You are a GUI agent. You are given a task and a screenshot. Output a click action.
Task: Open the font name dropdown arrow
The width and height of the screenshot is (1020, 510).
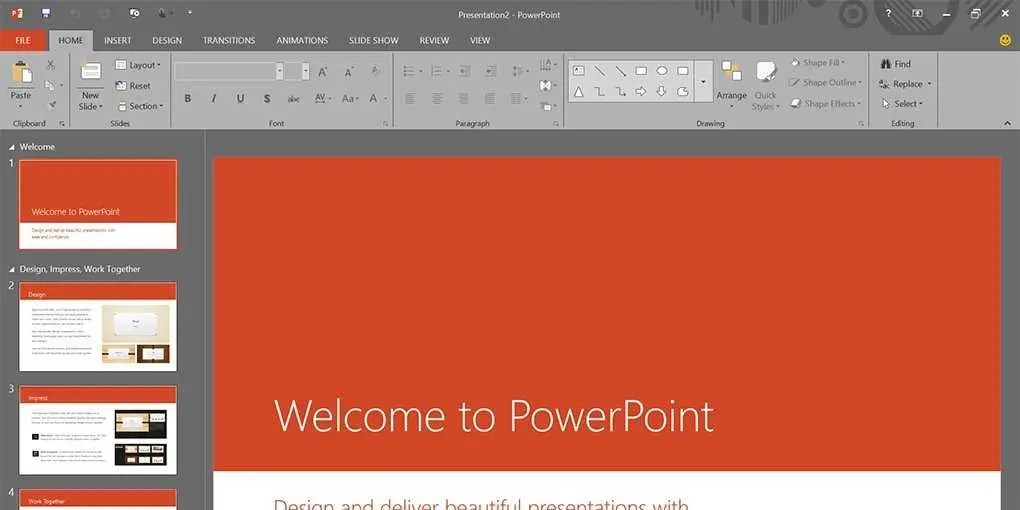[x=279, y=72]
